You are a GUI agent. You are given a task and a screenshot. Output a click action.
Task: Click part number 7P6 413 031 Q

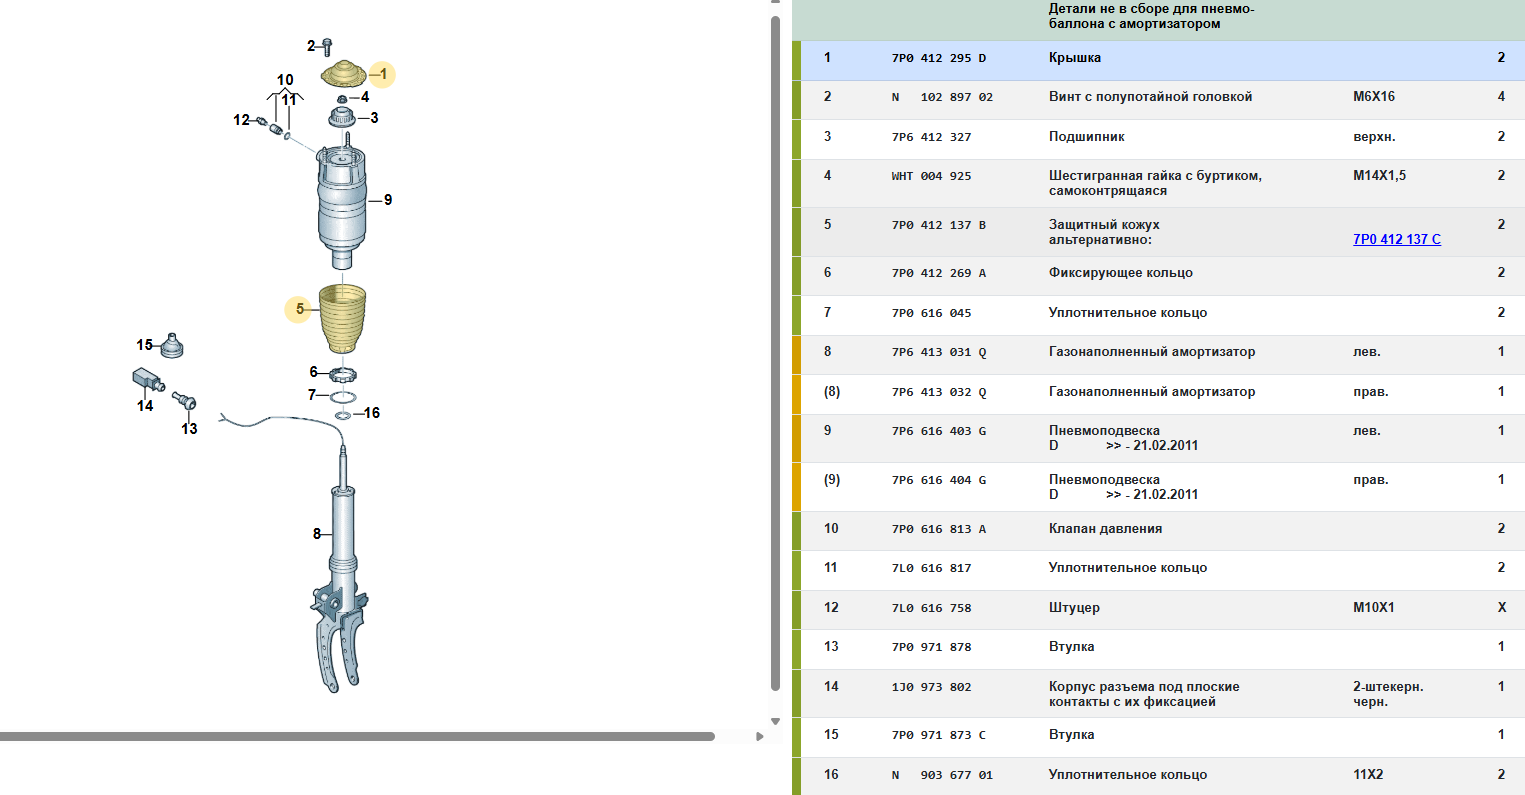[938, 353]
